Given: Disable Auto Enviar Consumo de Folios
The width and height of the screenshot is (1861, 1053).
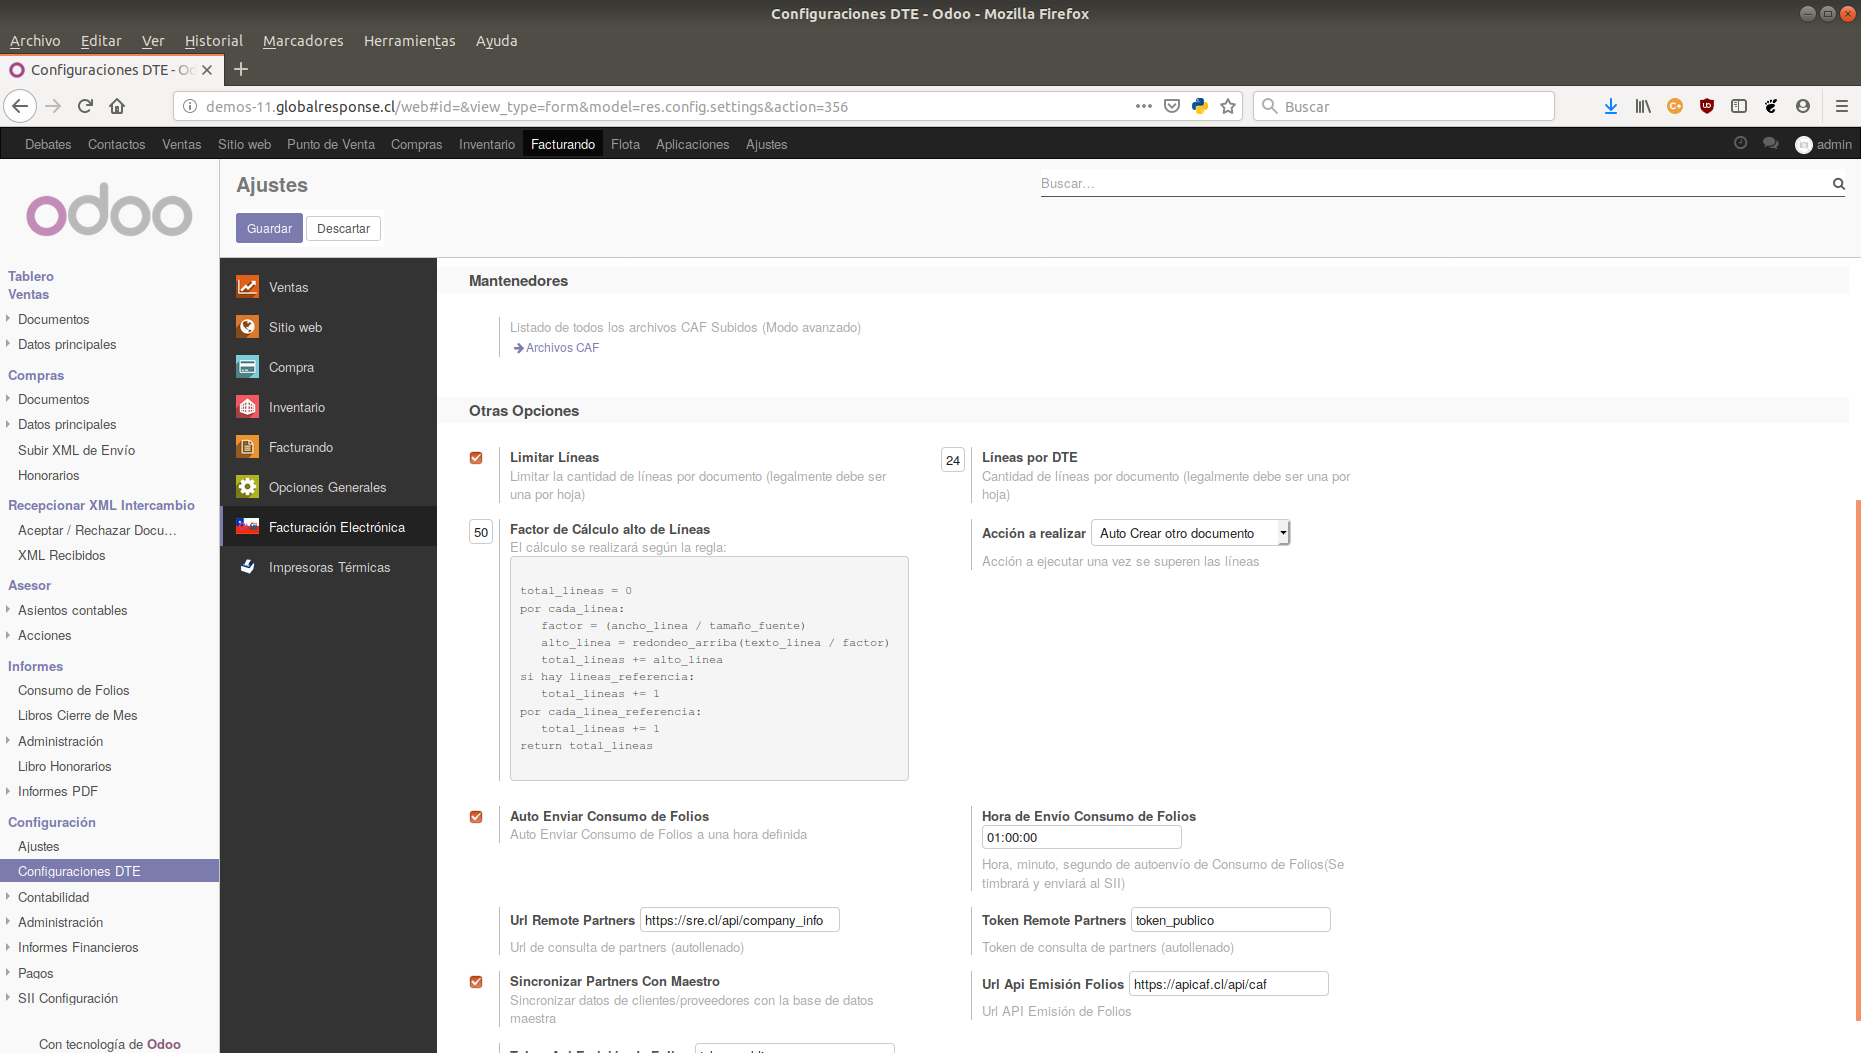Looking at the screenshot, I should pos(476,817).
